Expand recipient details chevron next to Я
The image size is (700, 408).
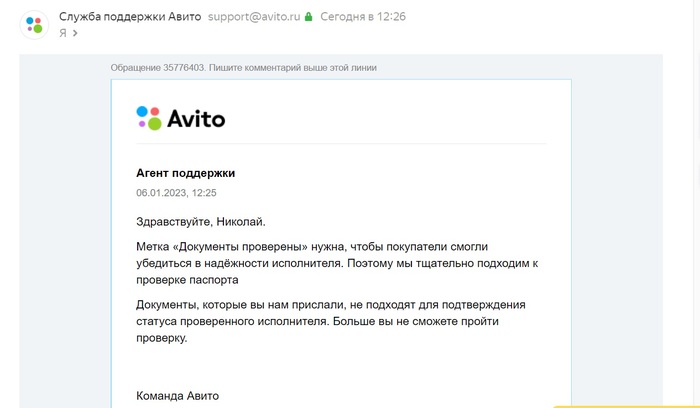(x=75, y=33)
